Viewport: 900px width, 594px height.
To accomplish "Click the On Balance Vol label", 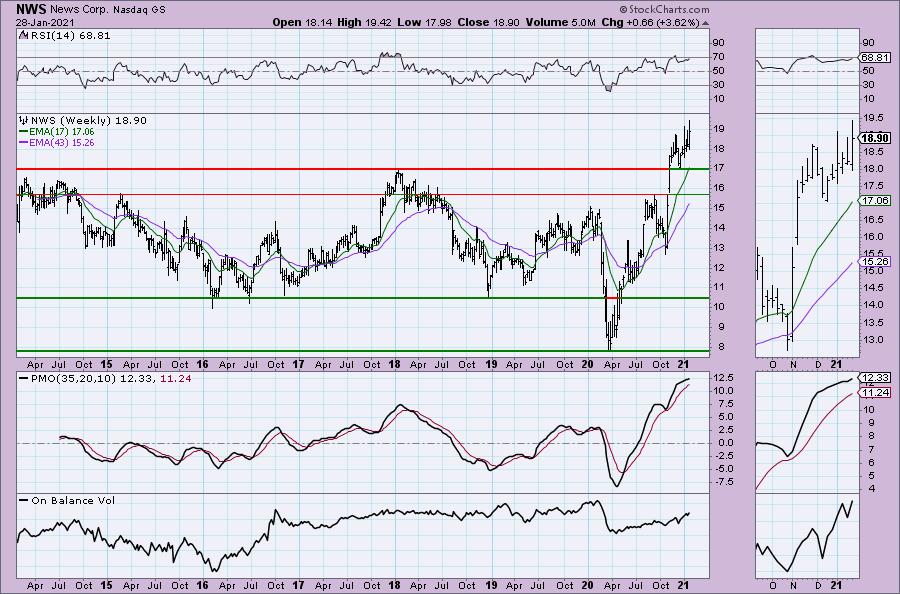I will [73, 500].
